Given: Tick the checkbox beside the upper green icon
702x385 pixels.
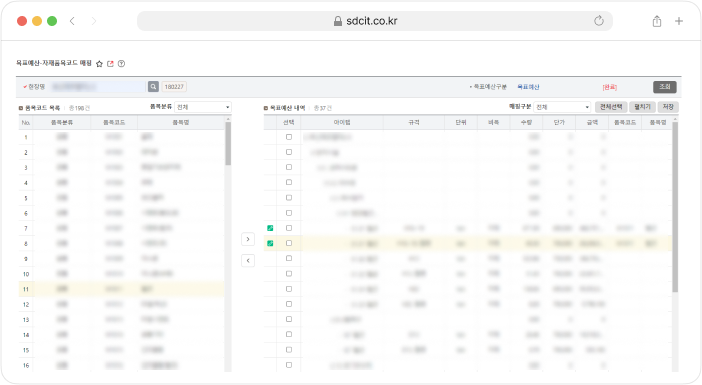Looking at the screenshot, I should coord(289,228).
